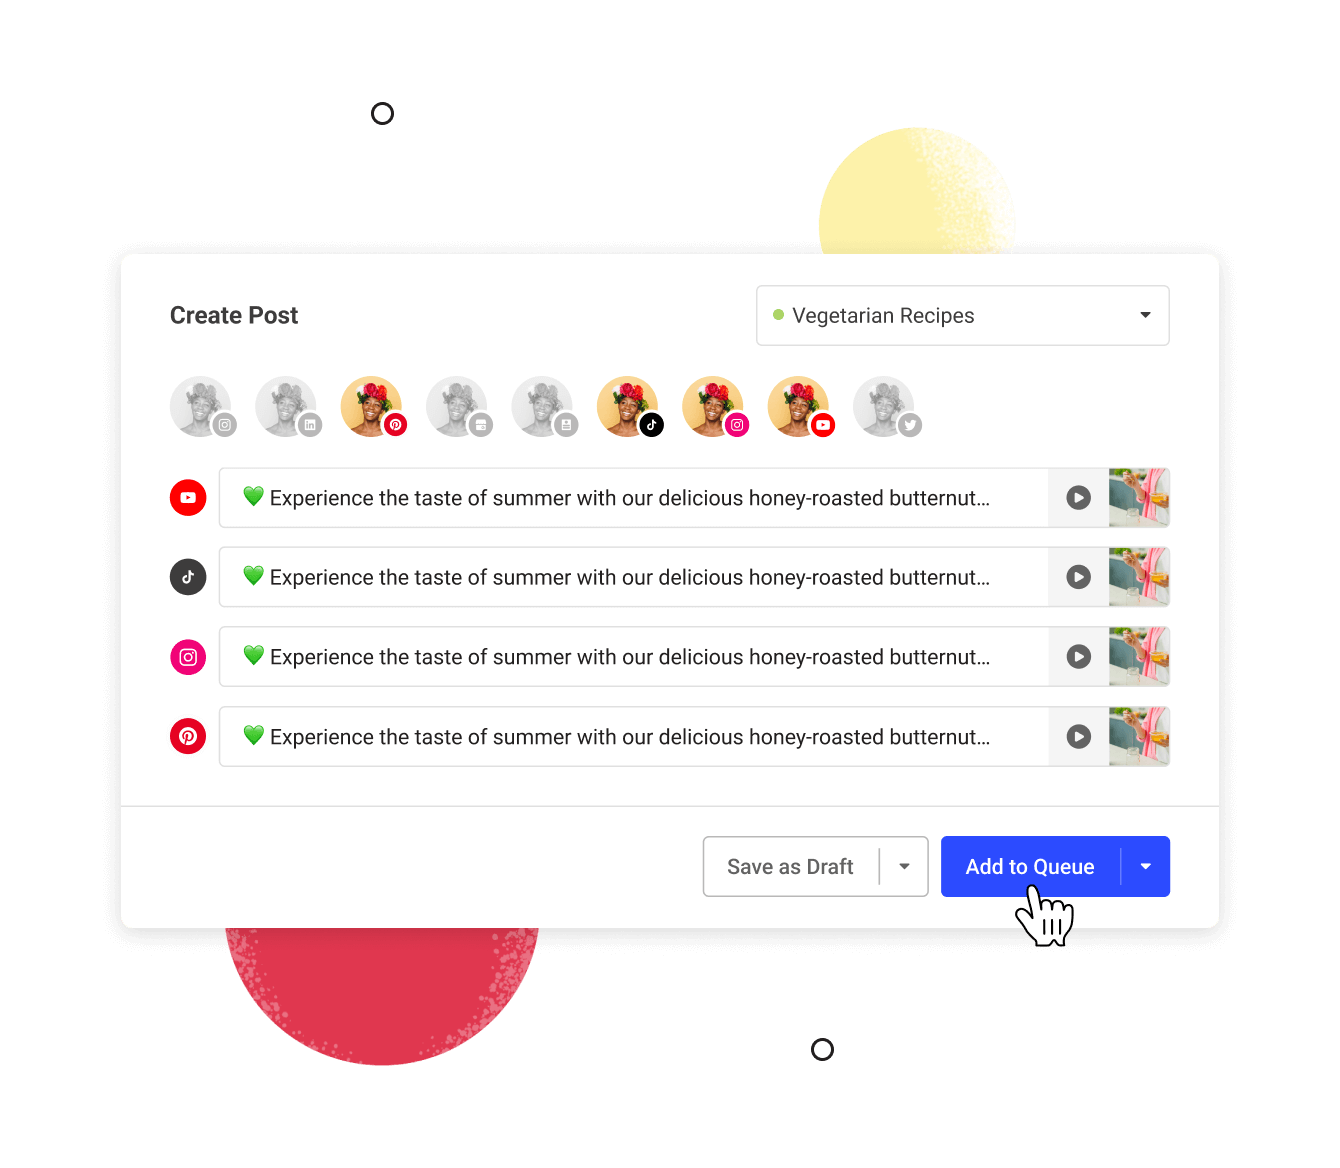
Task: Play the video in the TikTok post row
Action: (1078, 577)
